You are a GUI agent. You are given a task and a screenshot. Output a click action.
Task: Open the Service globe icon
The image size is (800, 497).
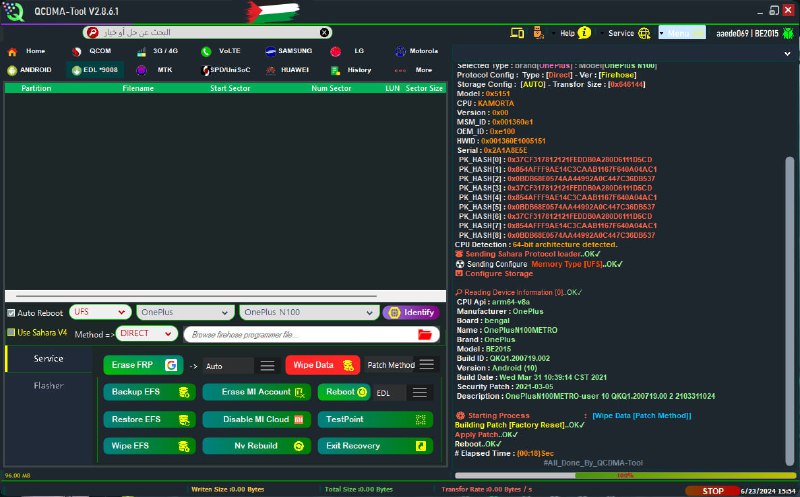(644, 33)
